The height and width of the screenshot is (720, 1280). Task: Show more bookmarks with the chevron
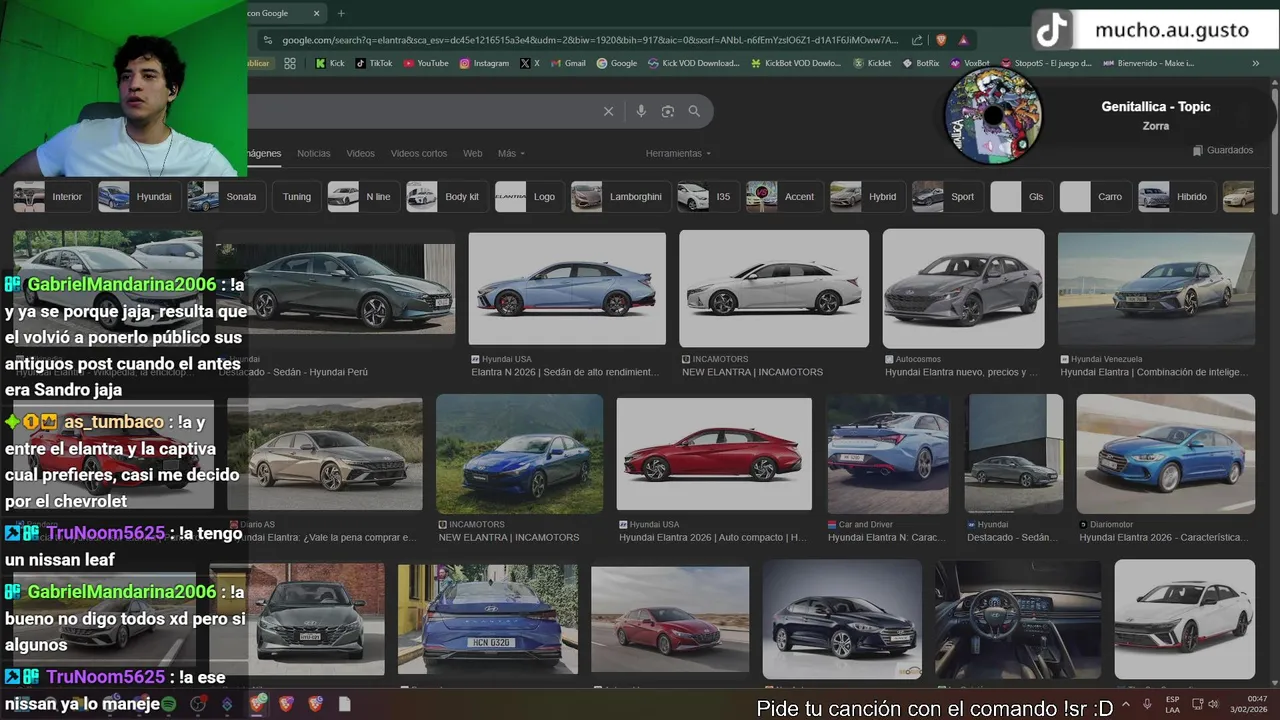pos(1256,63)
